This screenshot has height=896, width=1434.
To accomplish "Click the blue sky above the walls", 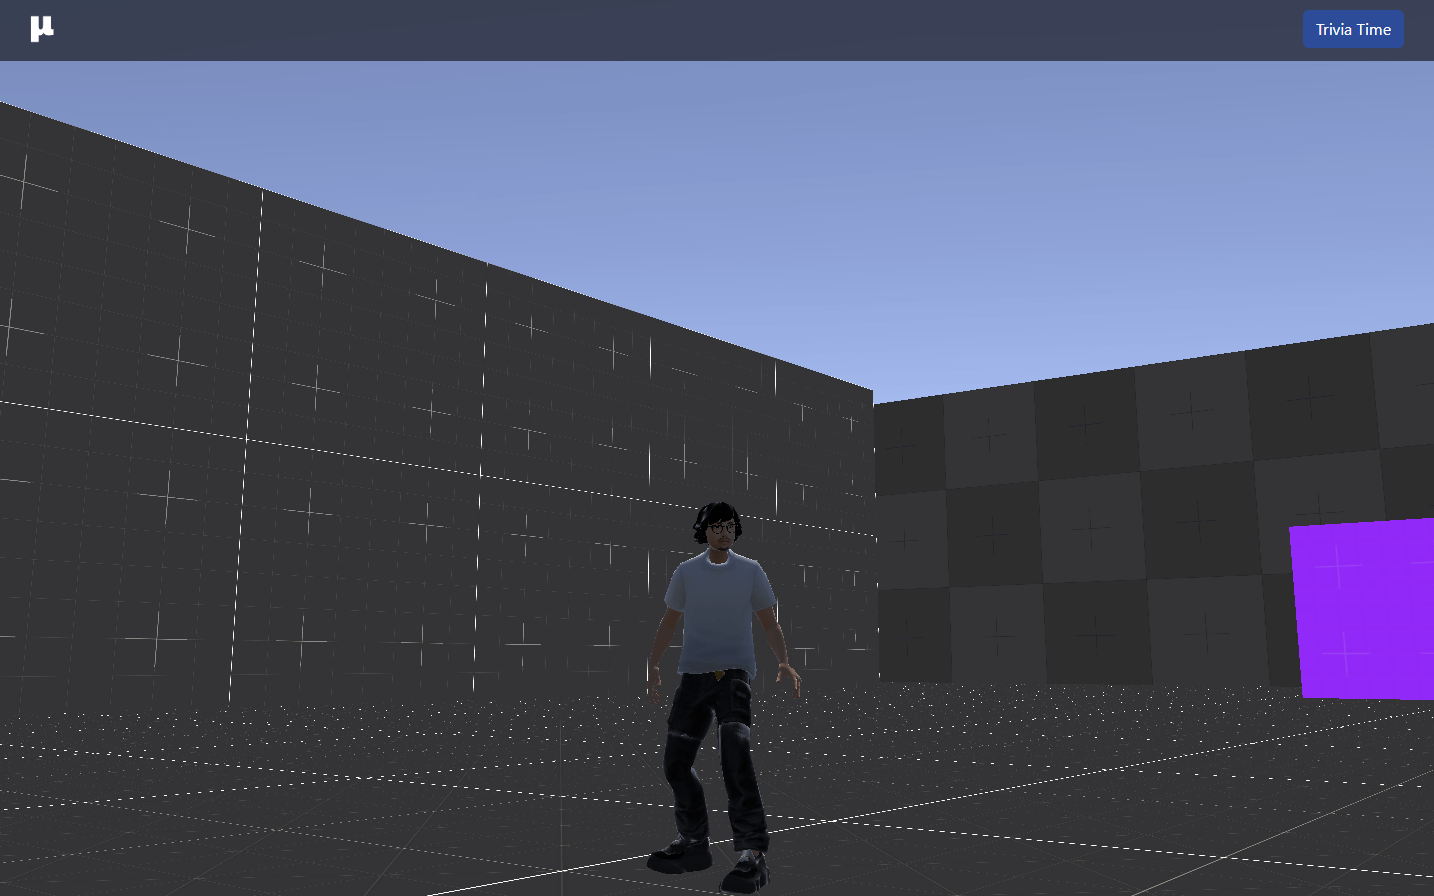I will tap(800, 200).
